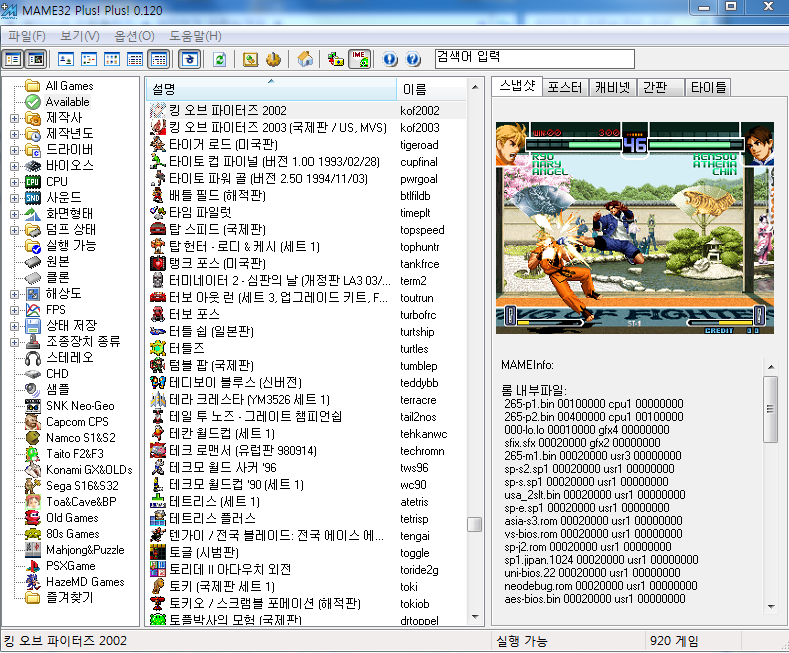Switch to list view

[x=112, y=59]
